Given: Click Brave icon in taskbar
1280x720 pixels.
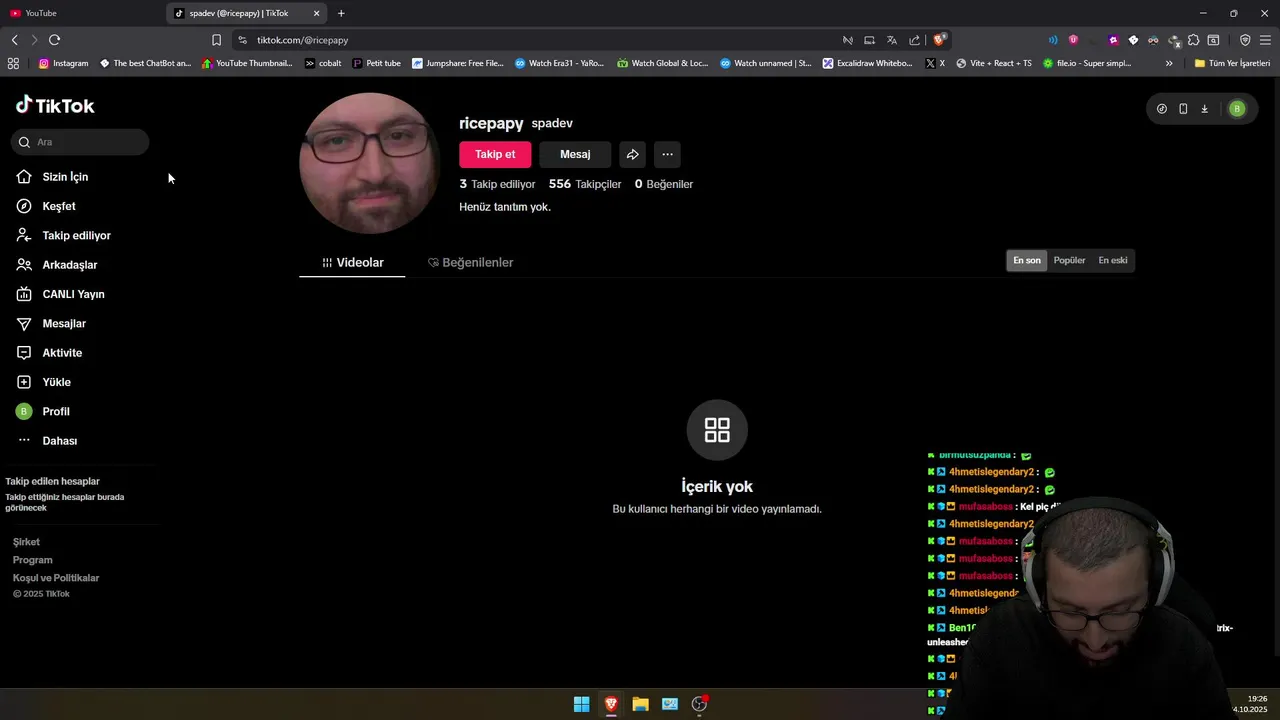Looking at the screenshot, I should [x=611, y=704].
